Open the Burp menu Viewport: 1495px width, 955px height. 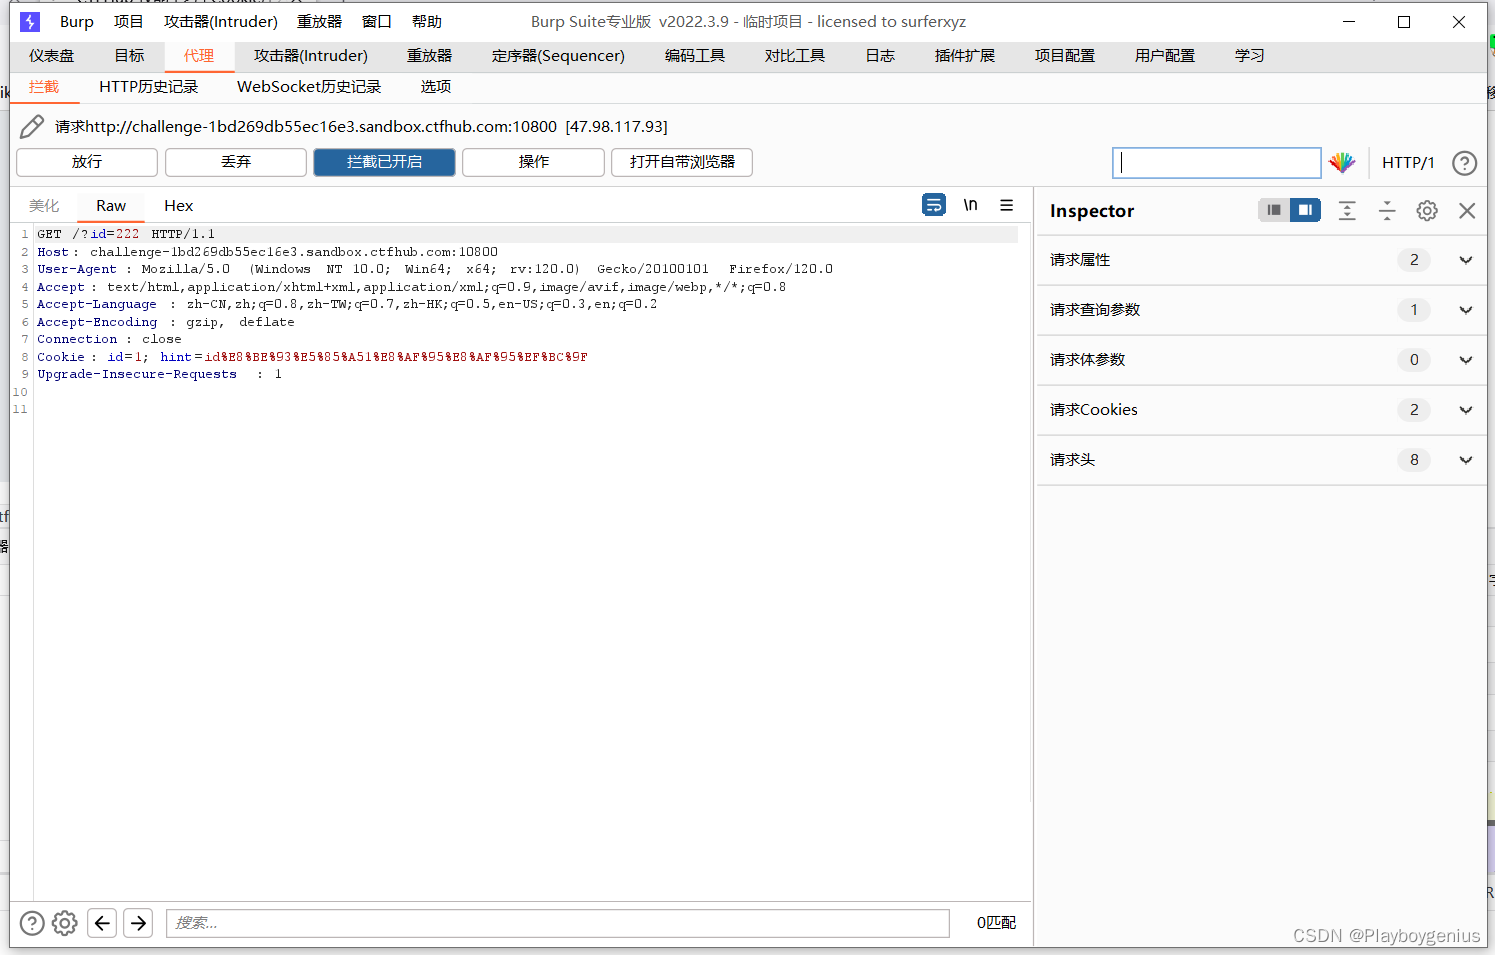(77, 21)
